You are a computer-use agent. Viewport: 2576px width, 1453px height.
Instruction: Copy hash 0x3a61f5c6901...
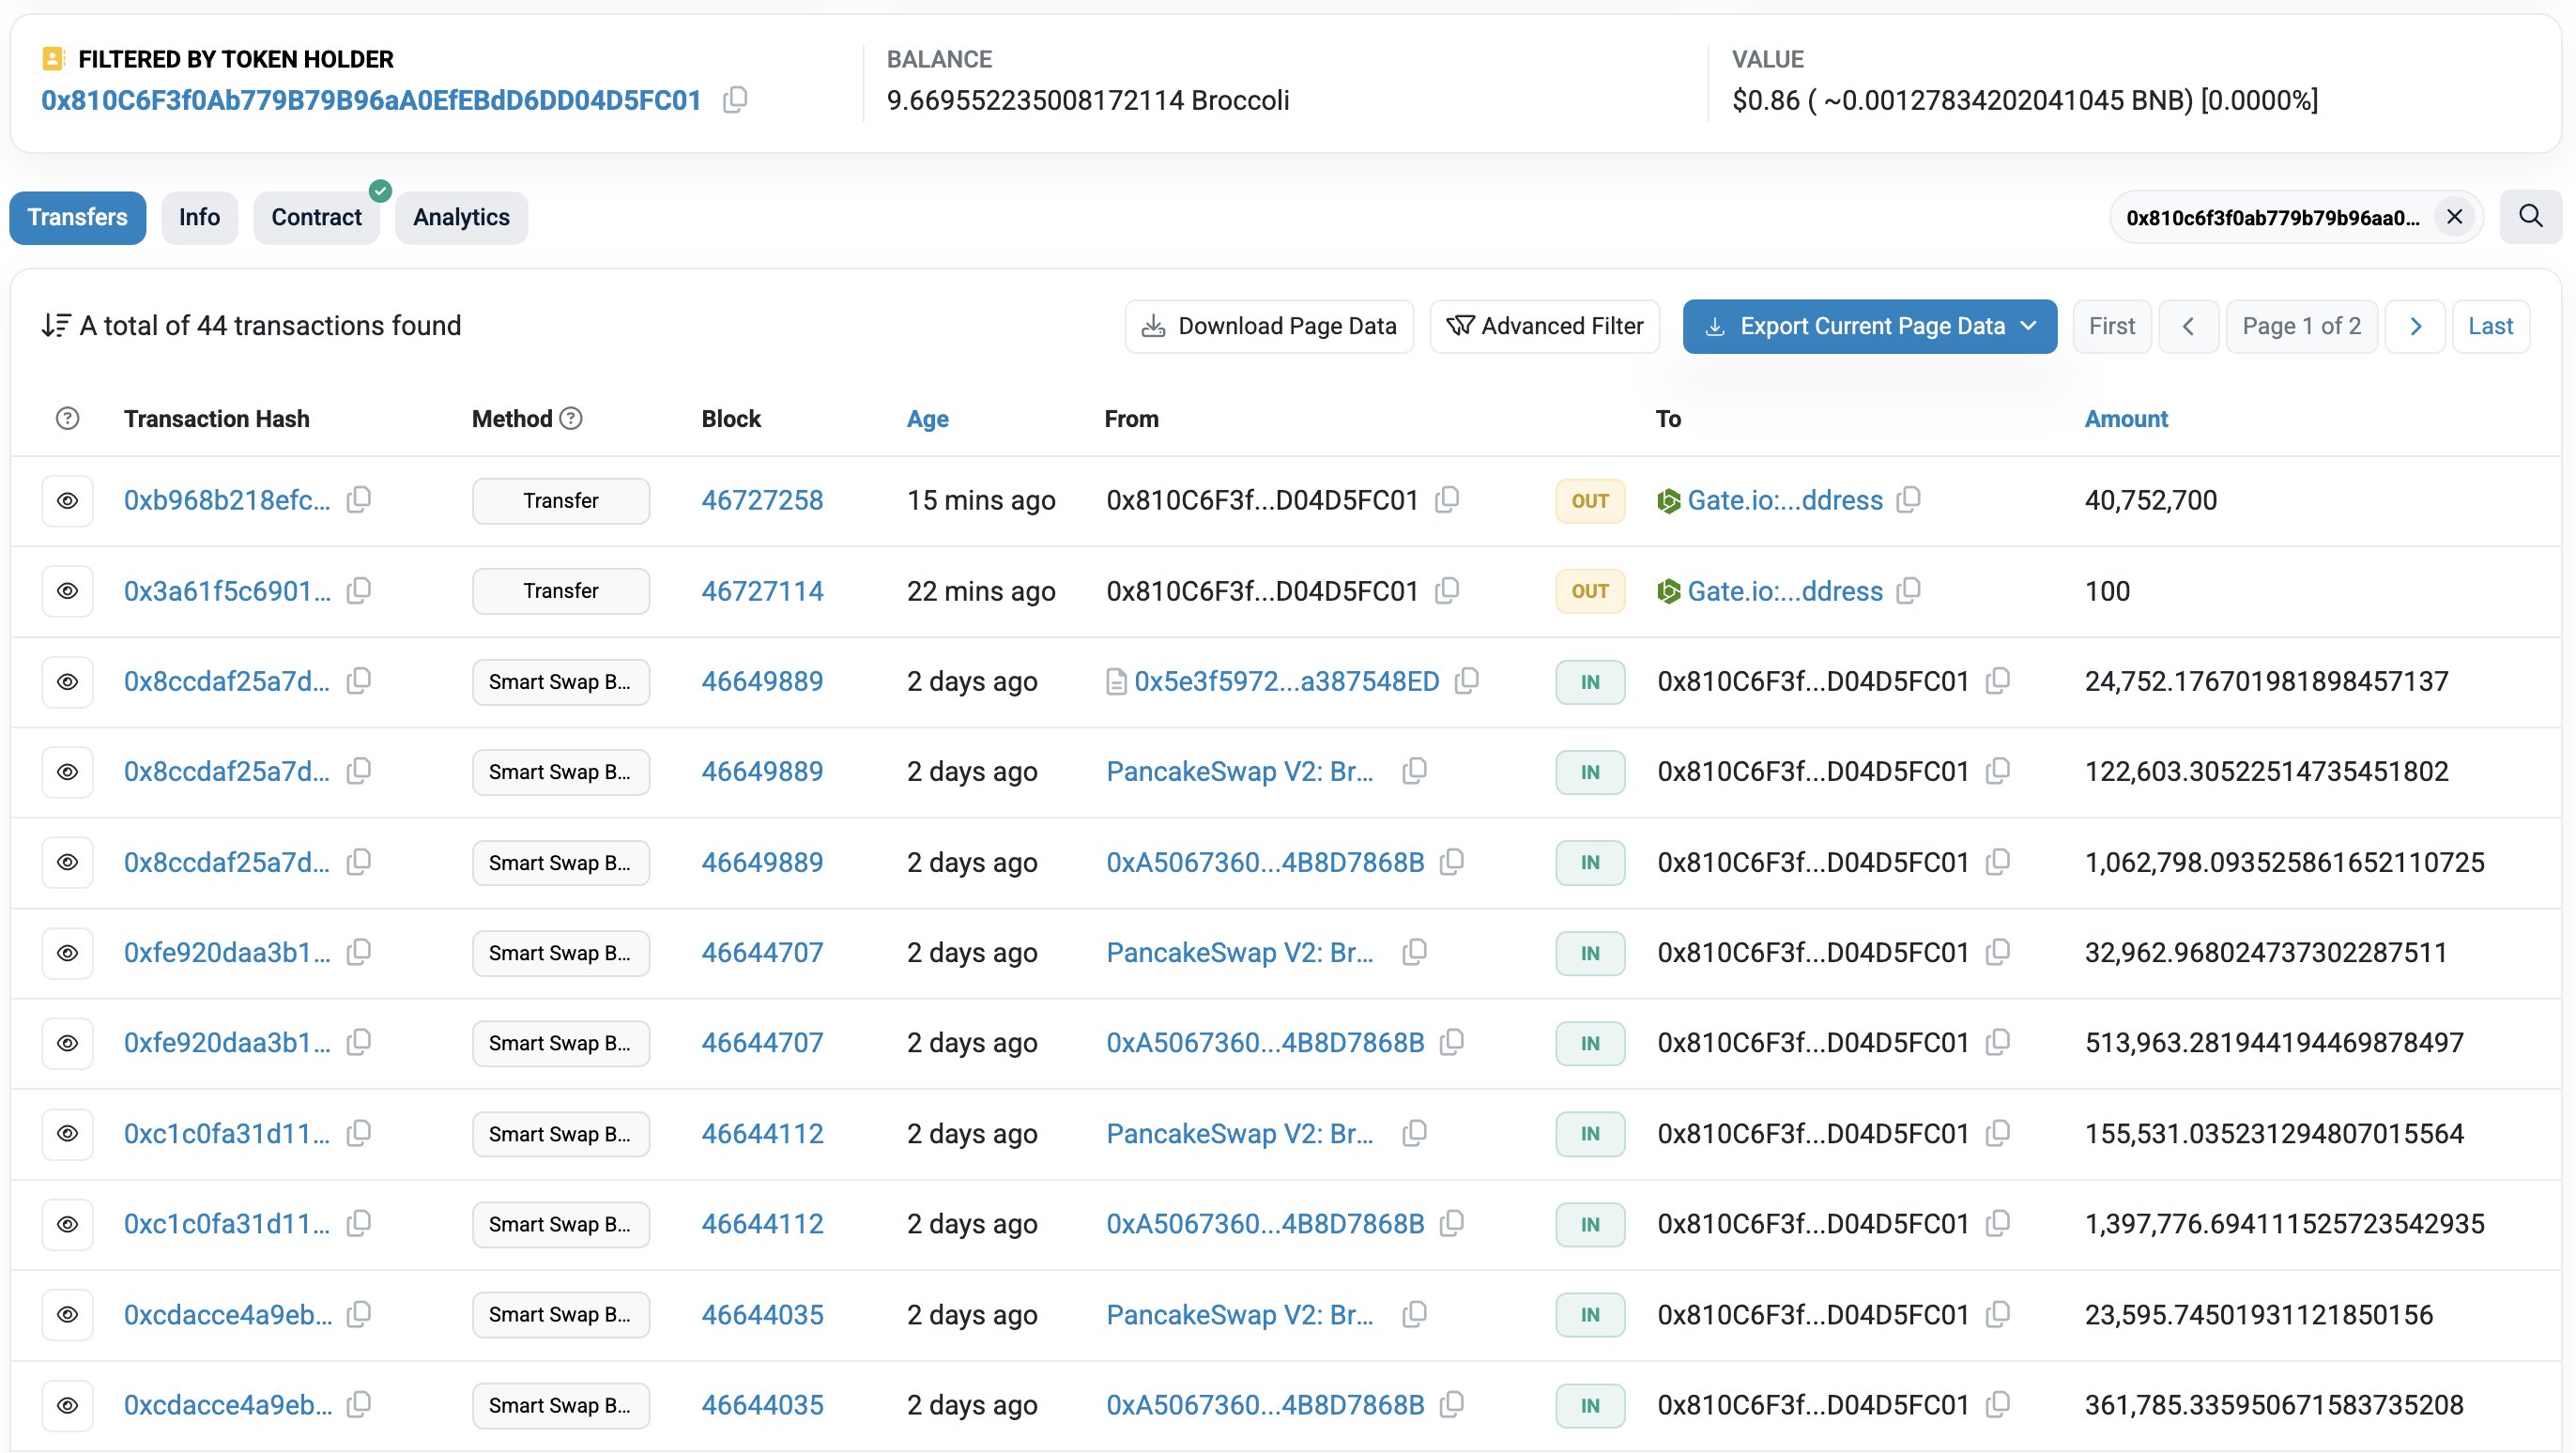(x=359, y=590)
